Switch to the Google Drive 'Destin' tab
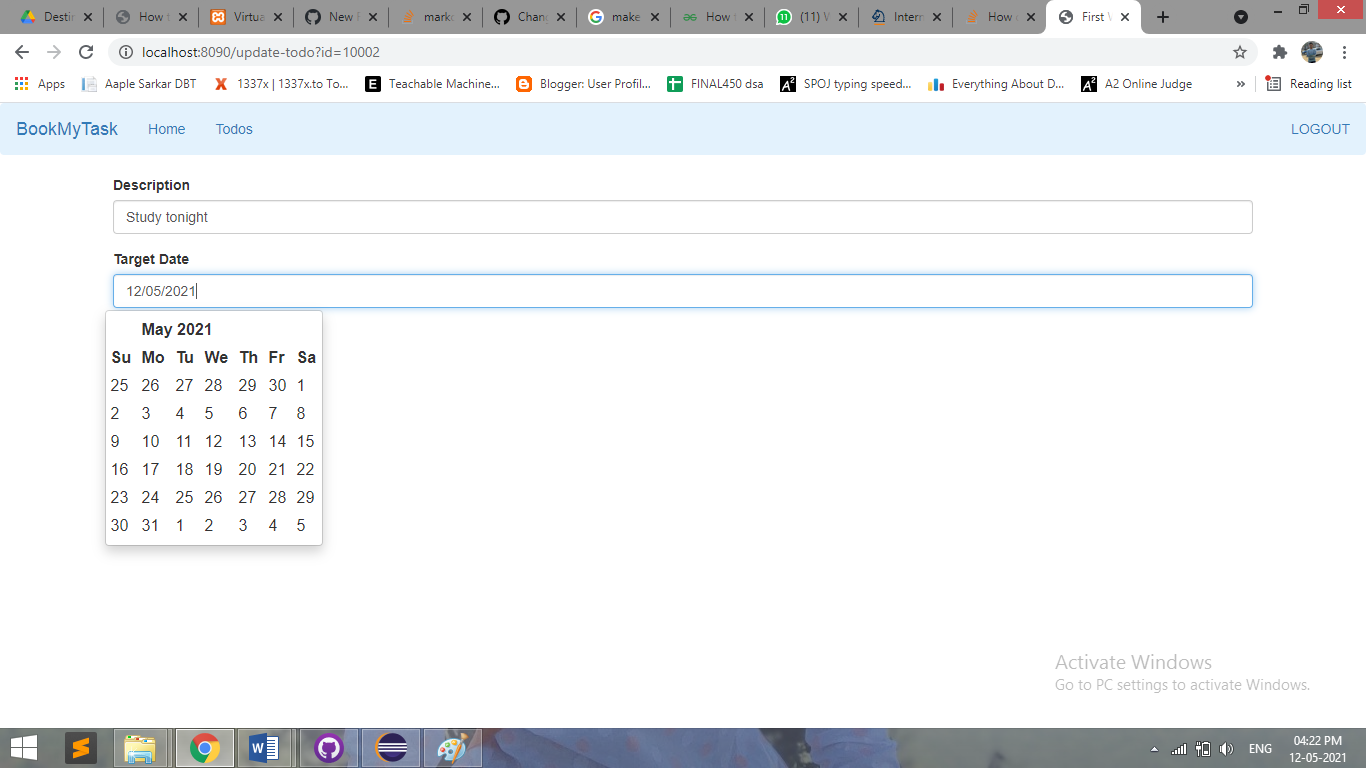 point(57,17)
